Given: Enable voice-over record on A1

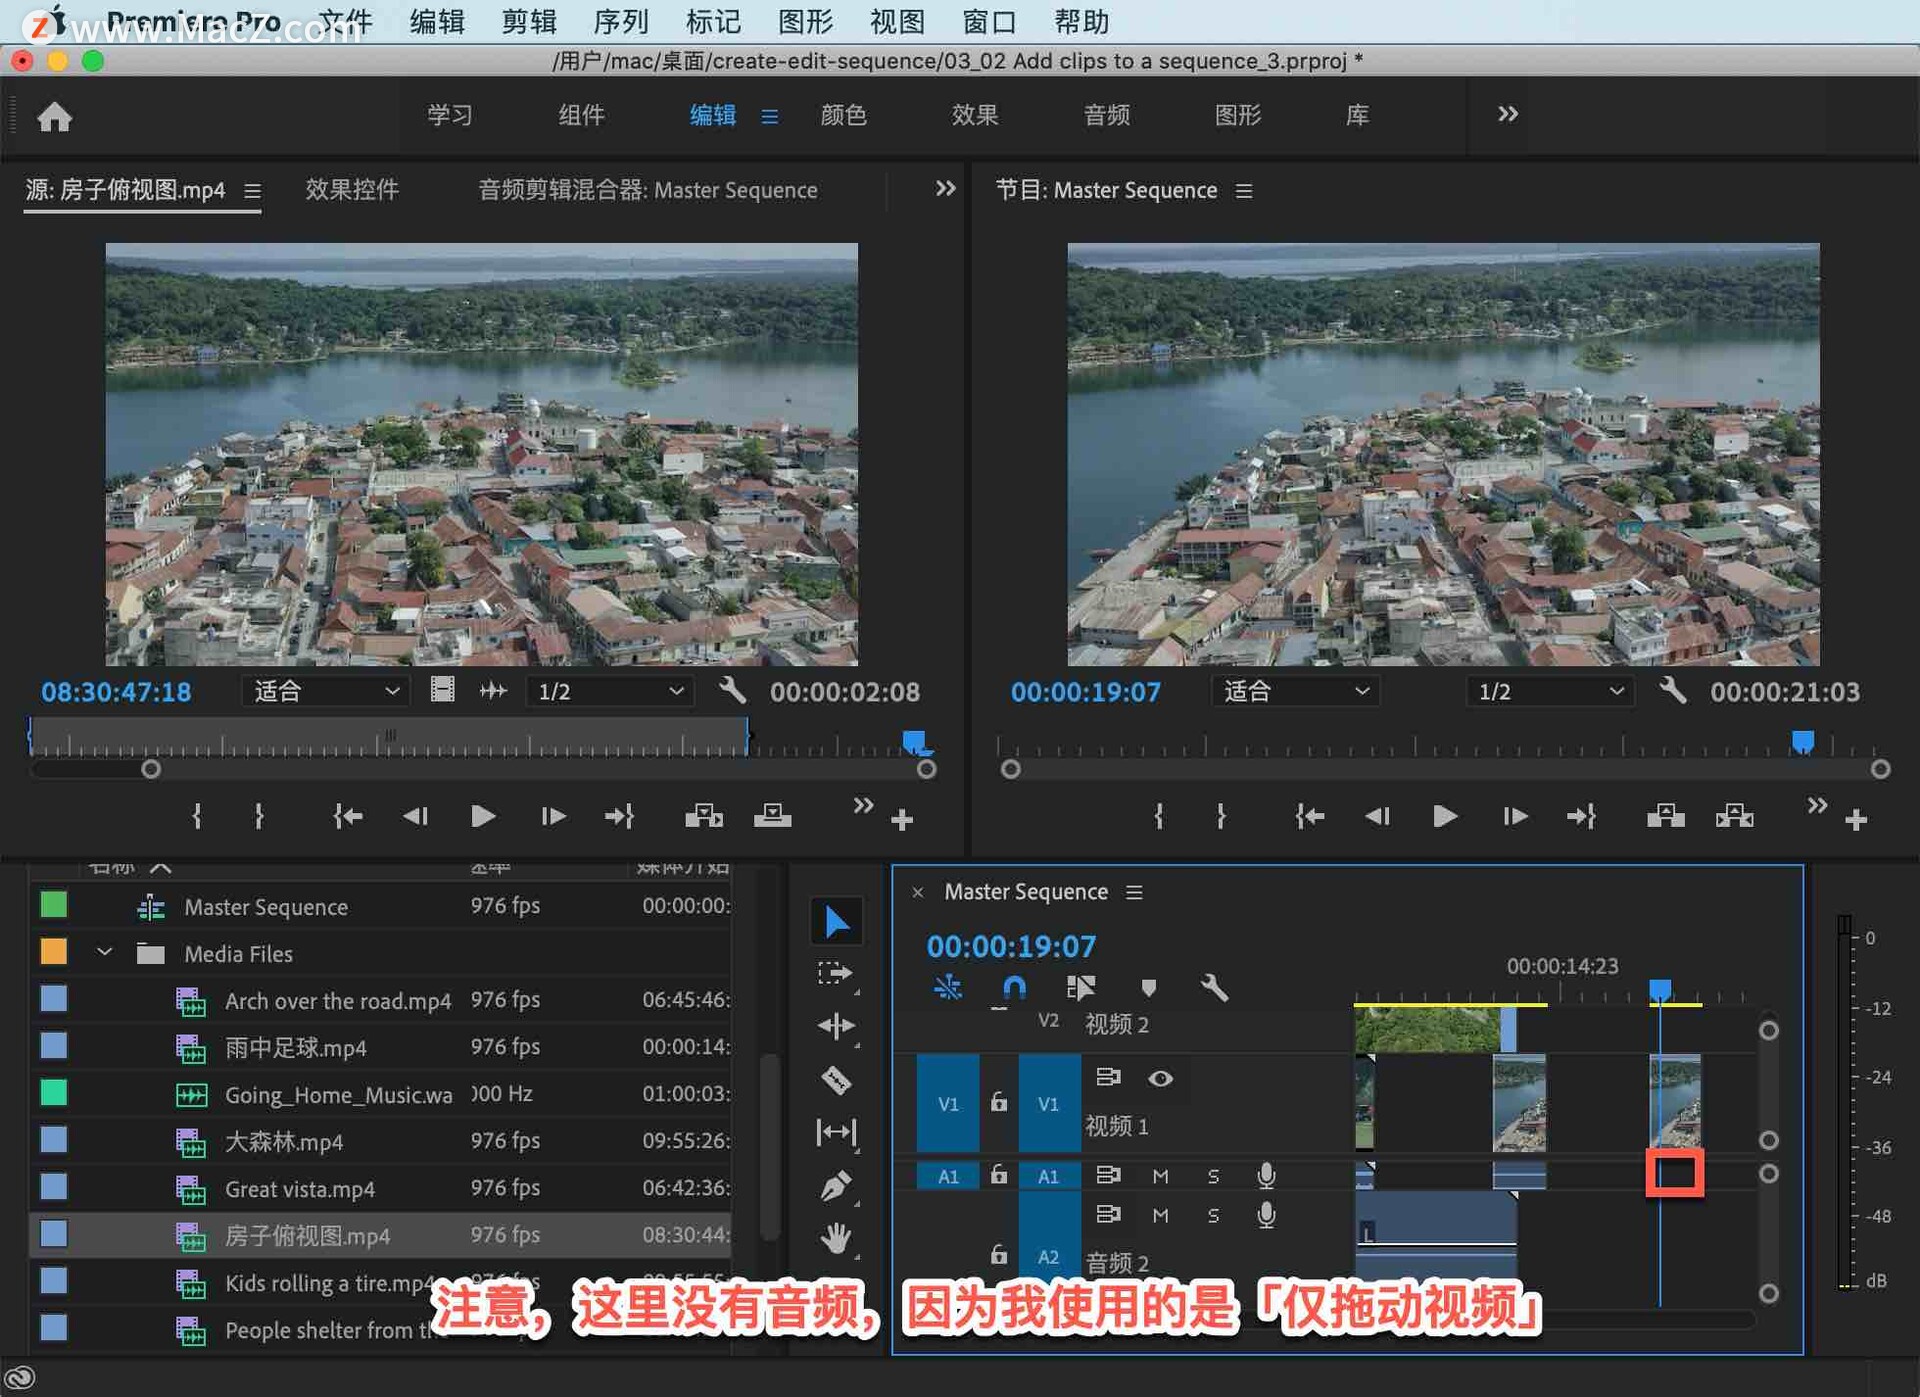Looking at the screenshot, I should point(1266,1175).
